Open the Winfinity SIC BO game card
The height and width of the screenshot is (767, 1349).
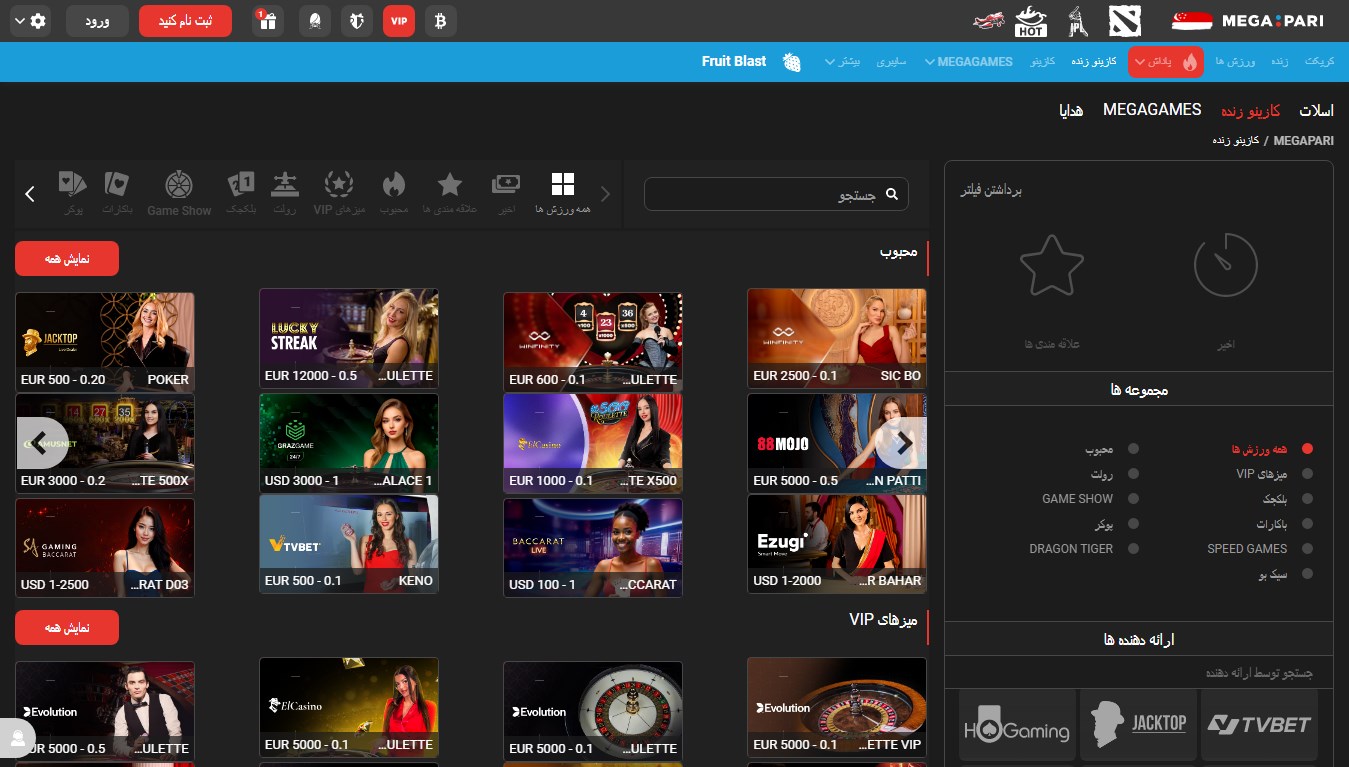click(x=837, y=339)
